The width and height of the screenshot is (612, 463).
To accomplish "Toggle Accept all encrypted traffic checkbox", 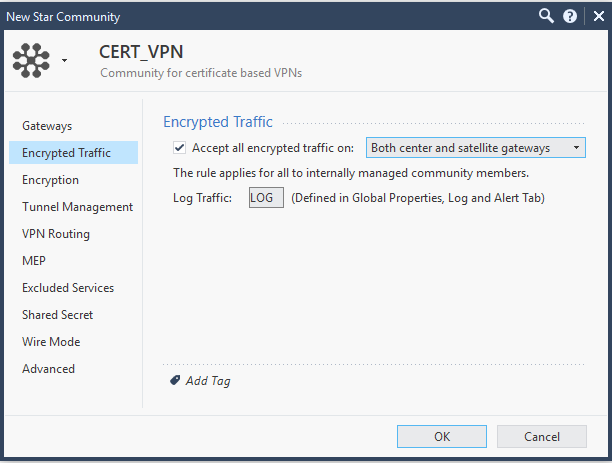I will pos(180,148).
